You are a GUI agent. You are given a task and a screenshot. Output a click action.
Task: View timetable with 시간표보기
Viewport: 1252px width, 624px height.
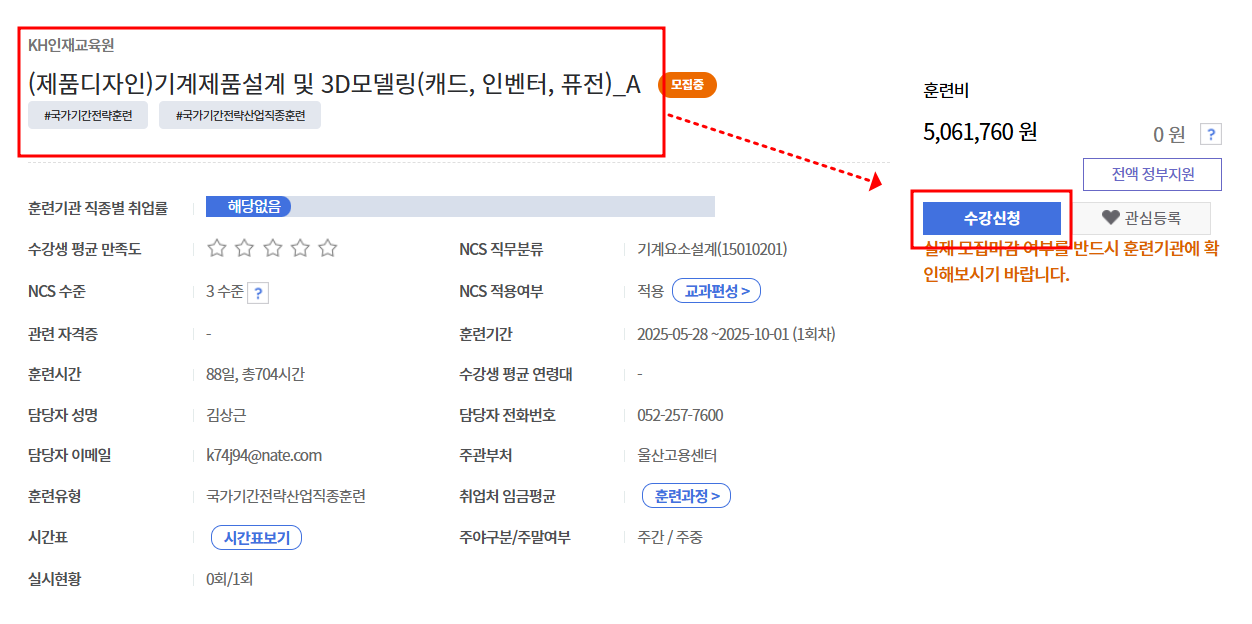tap(256, 538)
